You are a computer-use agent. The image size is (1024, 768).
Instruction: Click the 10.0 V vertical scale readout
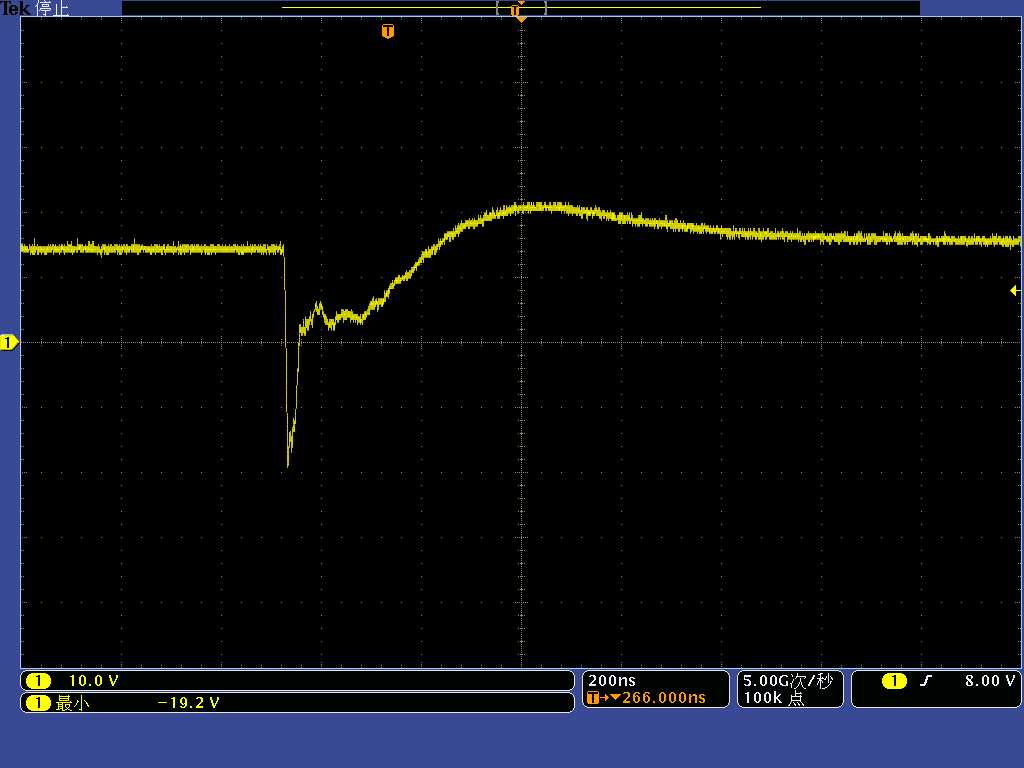tap(93, 681)
